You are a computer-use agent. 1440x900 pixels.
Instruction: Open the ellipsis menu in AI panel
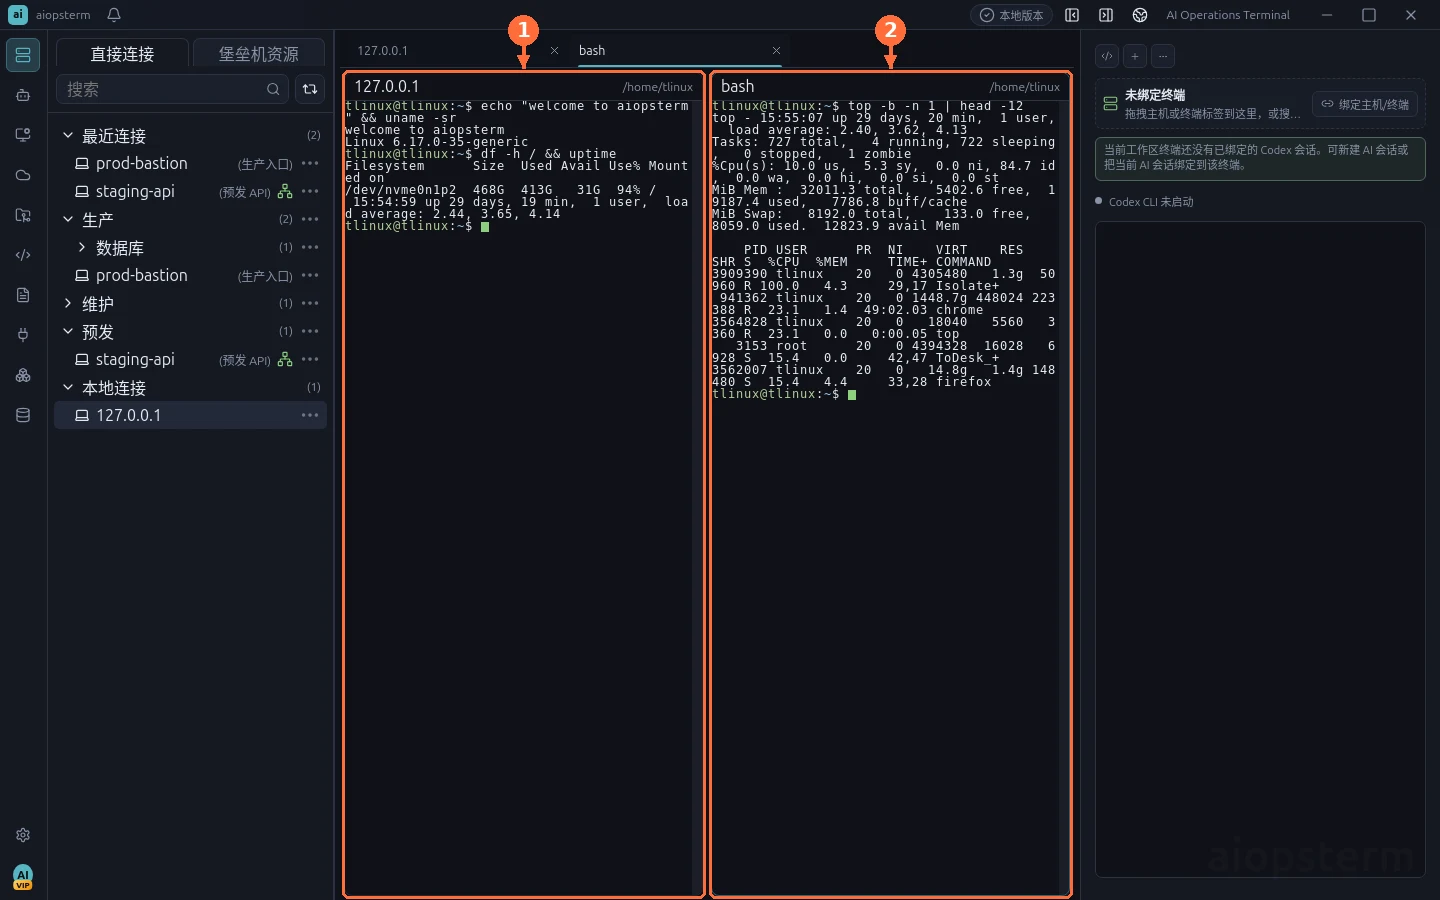[1163, 56]
